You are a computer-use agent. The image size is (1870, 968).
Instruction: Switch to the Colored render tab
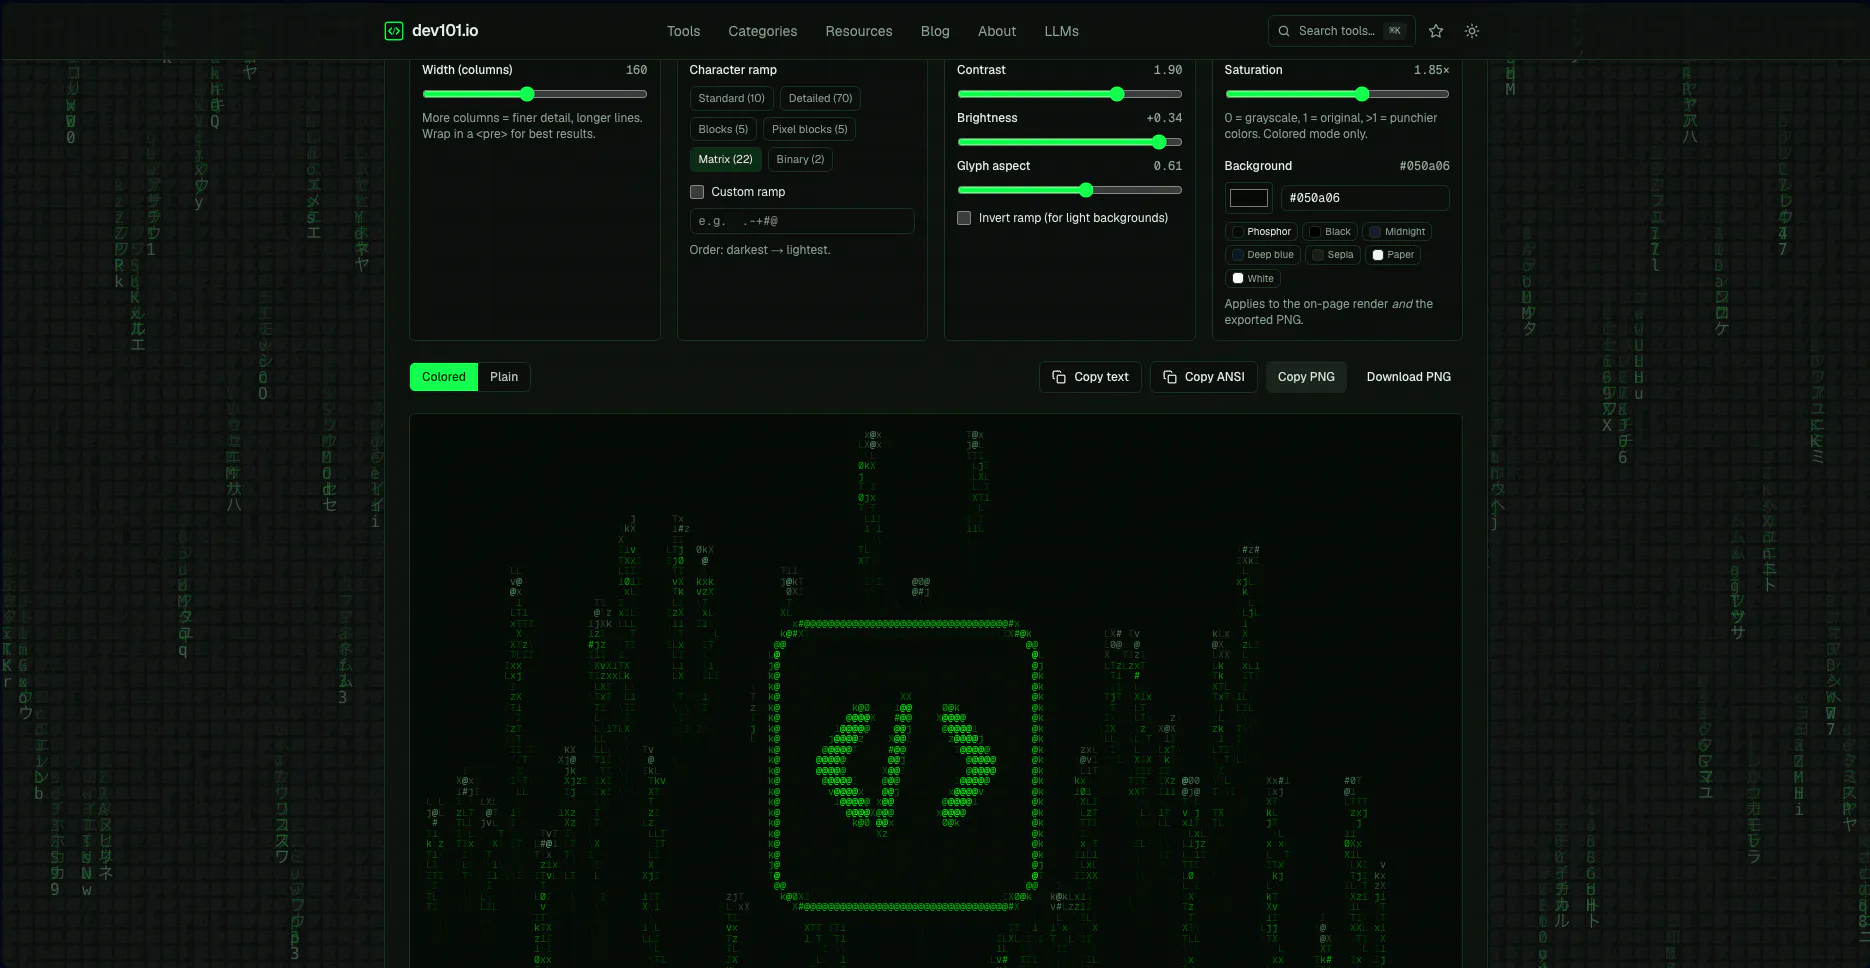(x=444, y=377)
